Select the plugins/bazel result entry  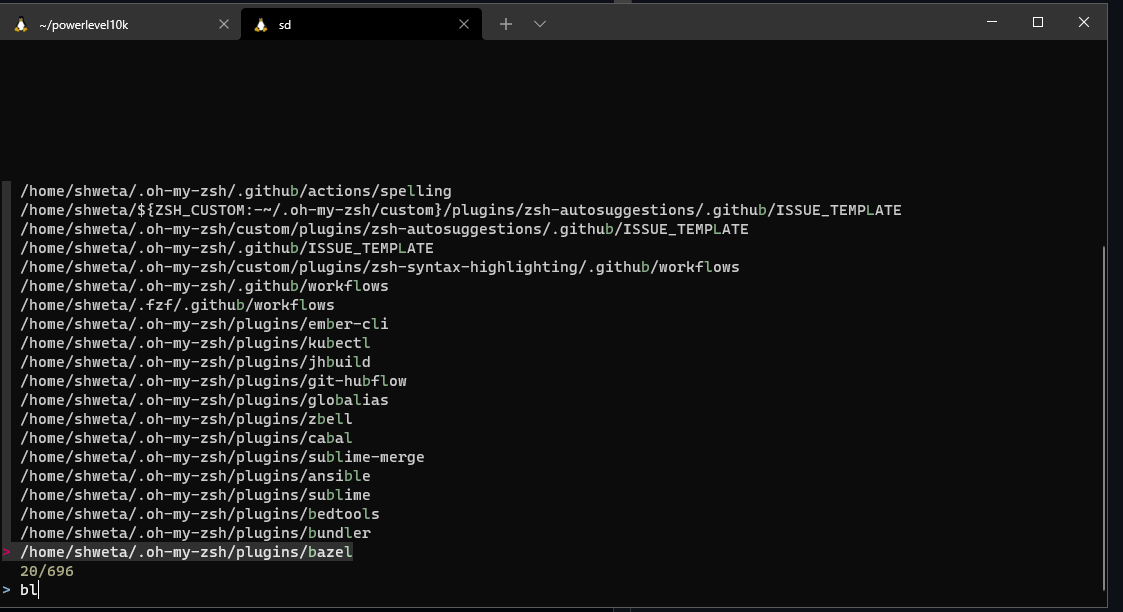pyautogui.click(x=186, y=552)
